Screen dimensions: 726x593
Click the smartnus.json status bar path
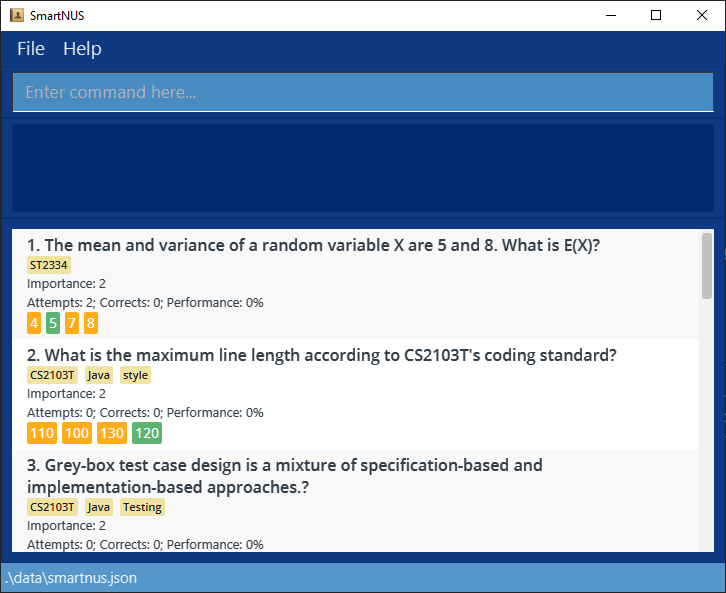(x=70, y=578)
